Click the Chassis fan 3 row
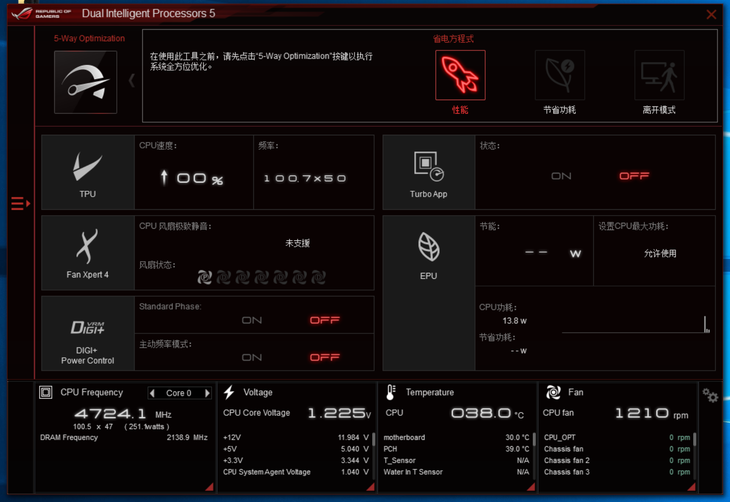730x502 pixels. tap(617, 472)
